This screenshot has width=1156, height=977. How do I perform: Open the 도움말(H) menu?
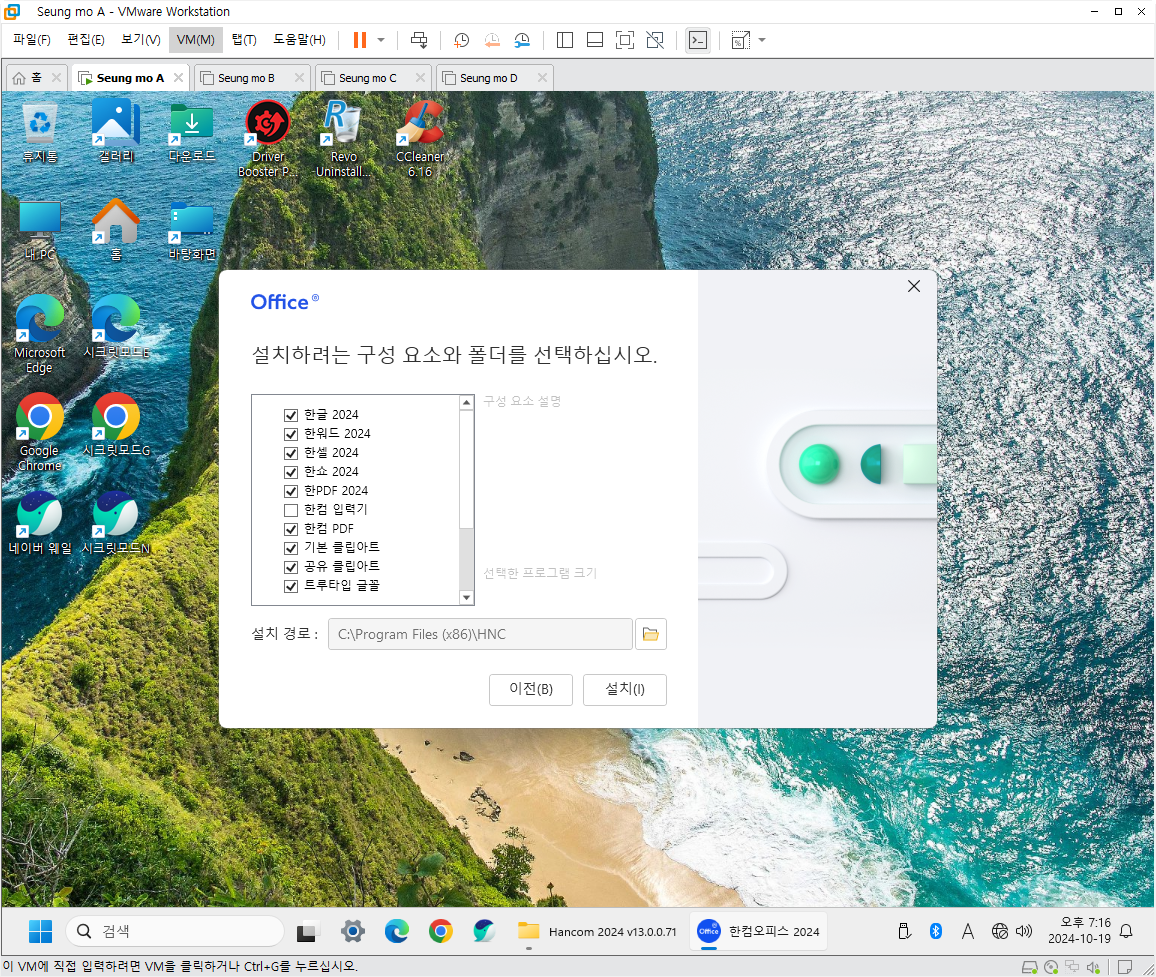coord(299,39)
